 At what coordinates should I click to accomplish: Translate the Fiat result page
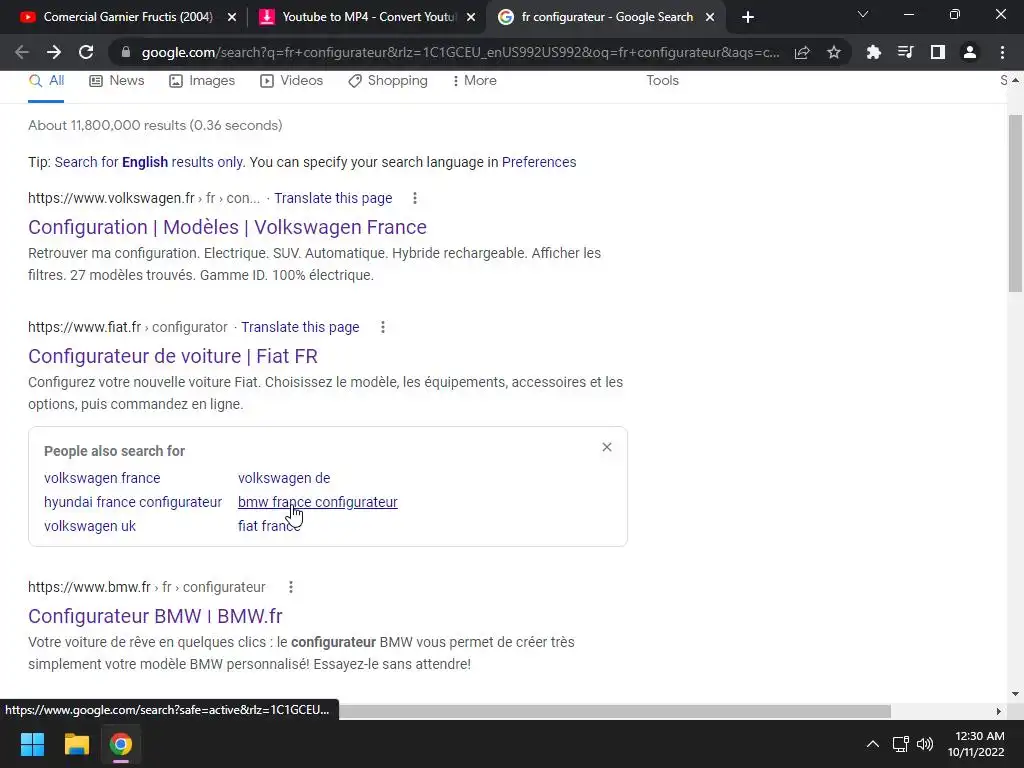click(300, 327)
